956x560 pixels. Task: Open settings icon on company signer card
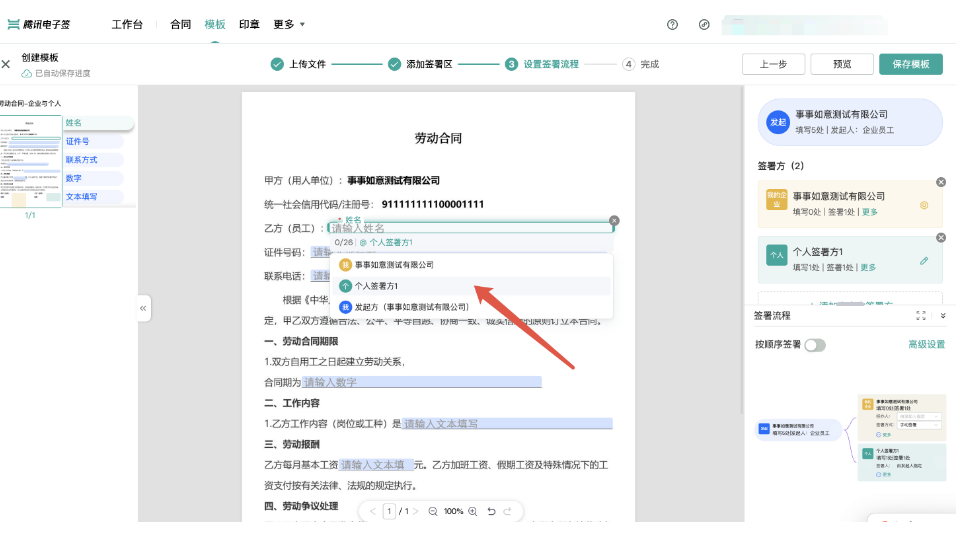click(x=924, y=205)
